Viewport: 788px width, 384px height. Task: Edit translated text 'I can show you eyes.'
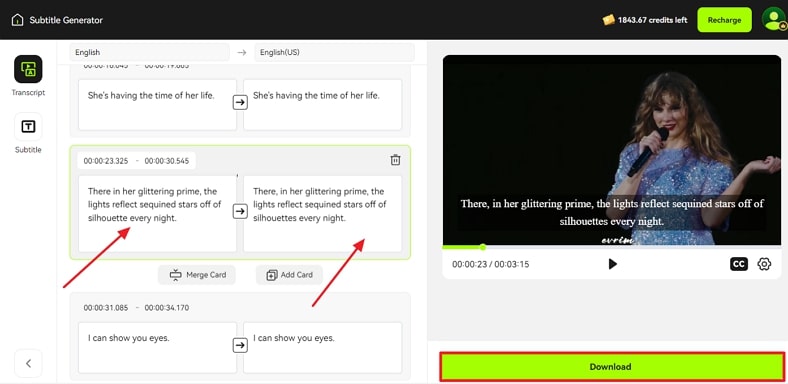tap(323, 348)
